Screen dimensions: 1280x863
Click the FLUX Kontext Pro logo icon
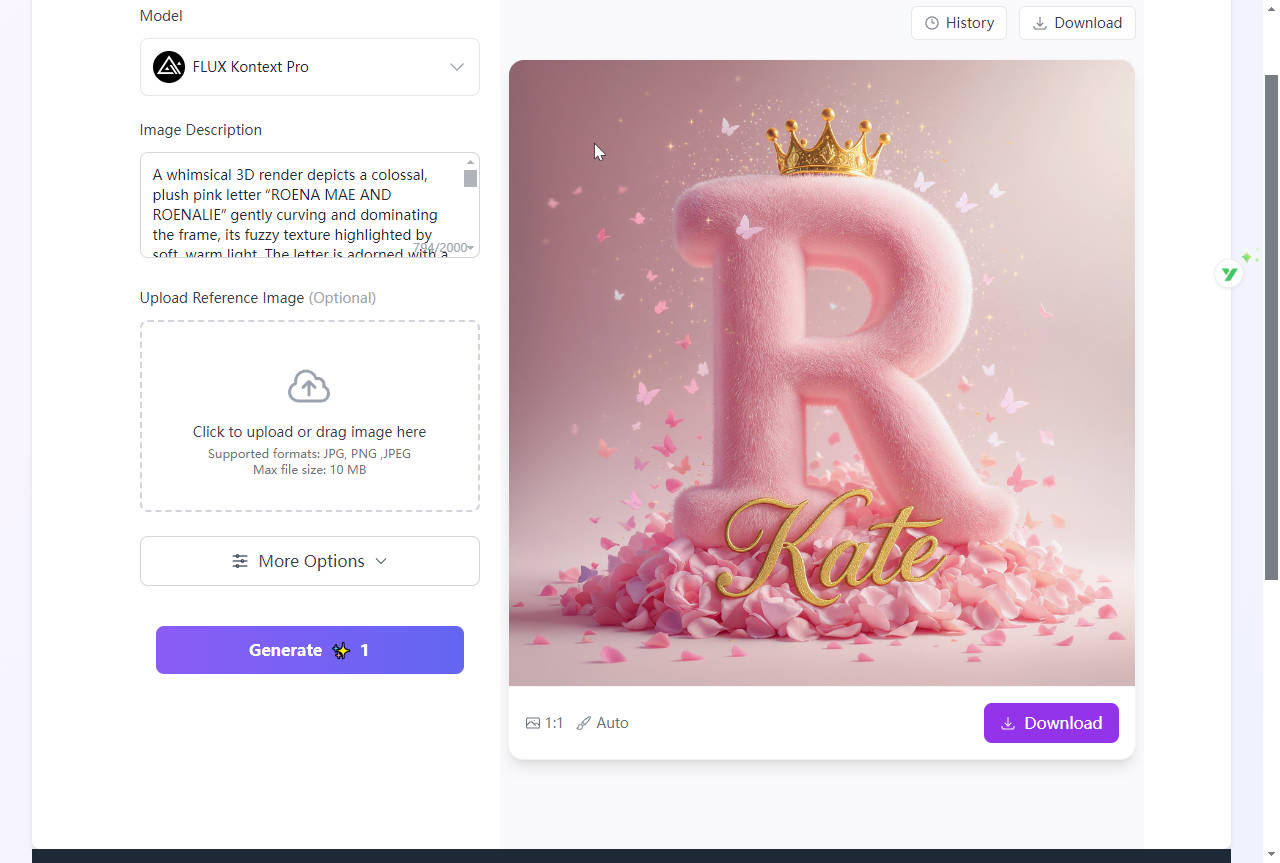(169, 67)
